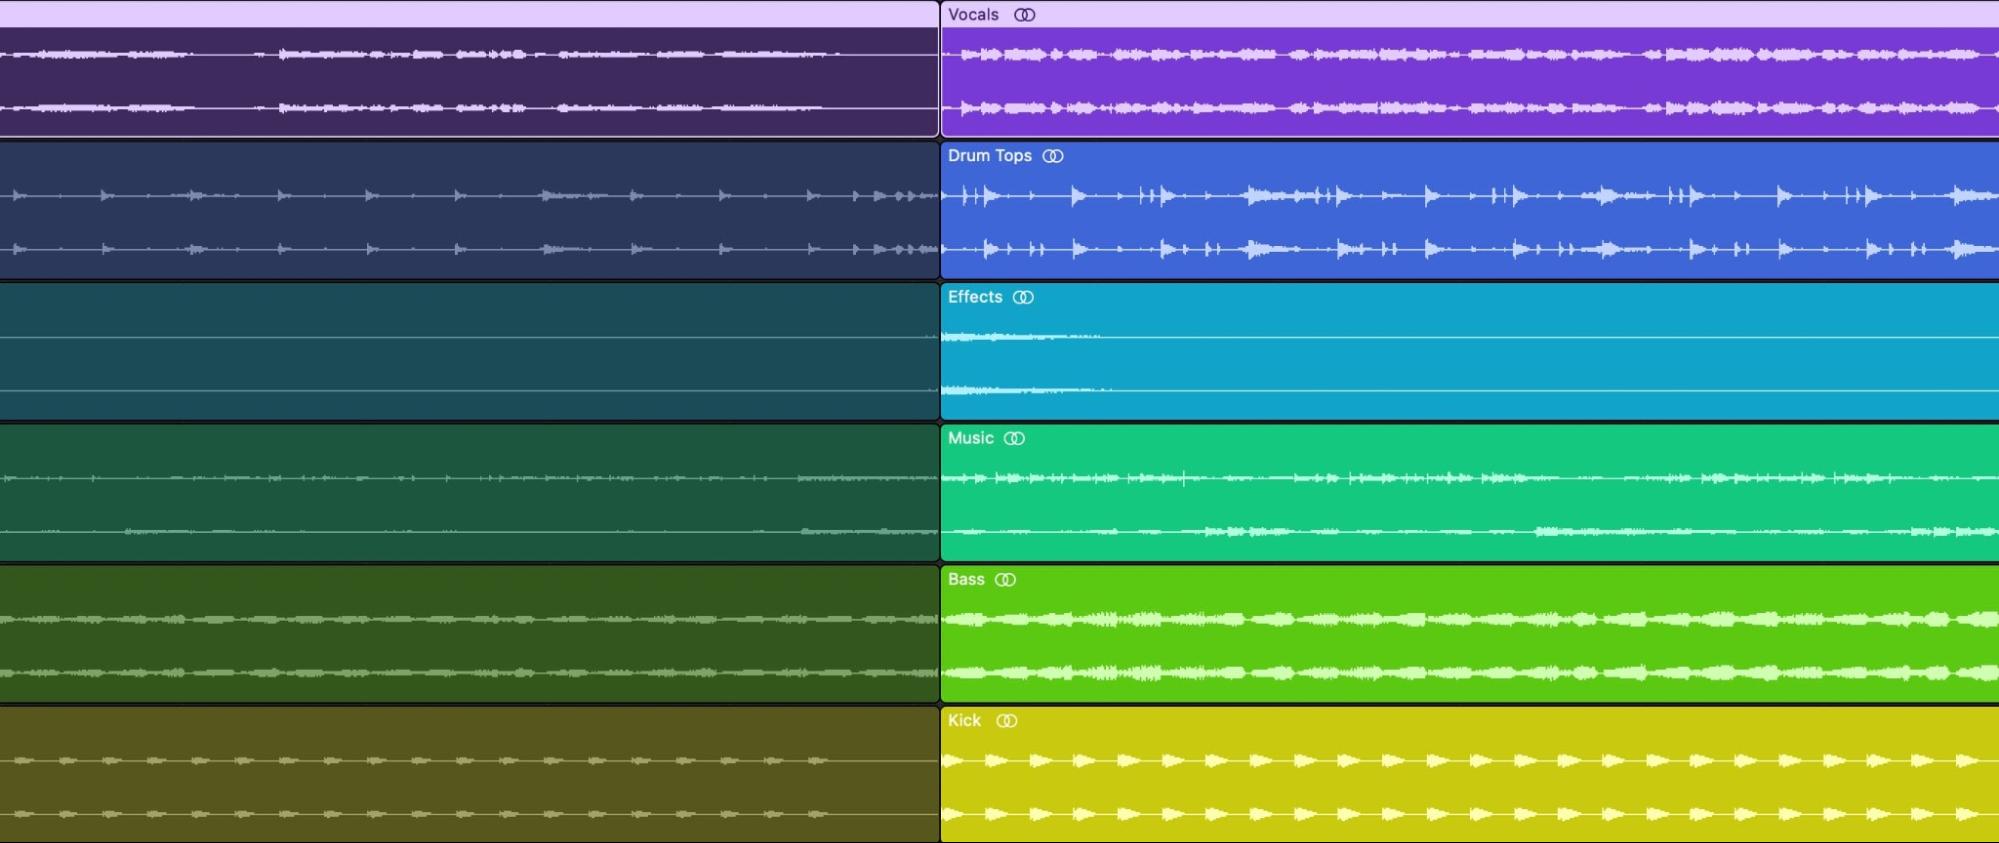Select the bright blue Drum Tops audio region
The height and width of the screenshot is (843, 1999).
[x=1470, y=210]
